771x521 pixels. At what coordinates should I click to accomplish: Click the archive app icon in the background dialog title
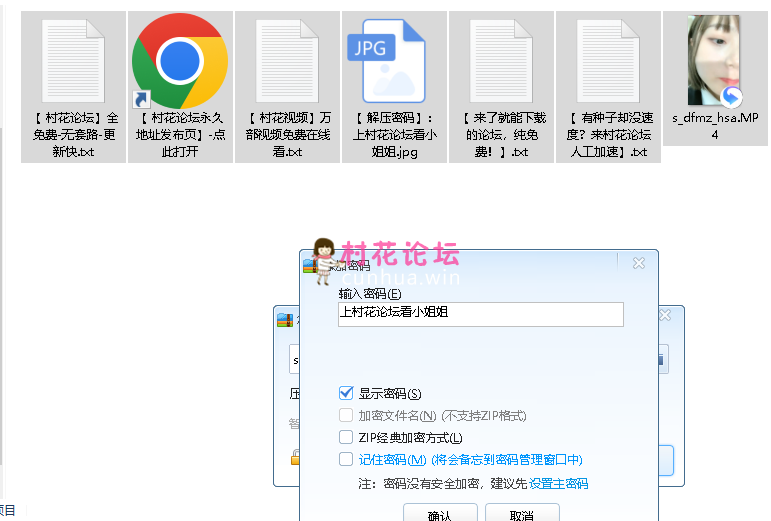pos(285,320)
